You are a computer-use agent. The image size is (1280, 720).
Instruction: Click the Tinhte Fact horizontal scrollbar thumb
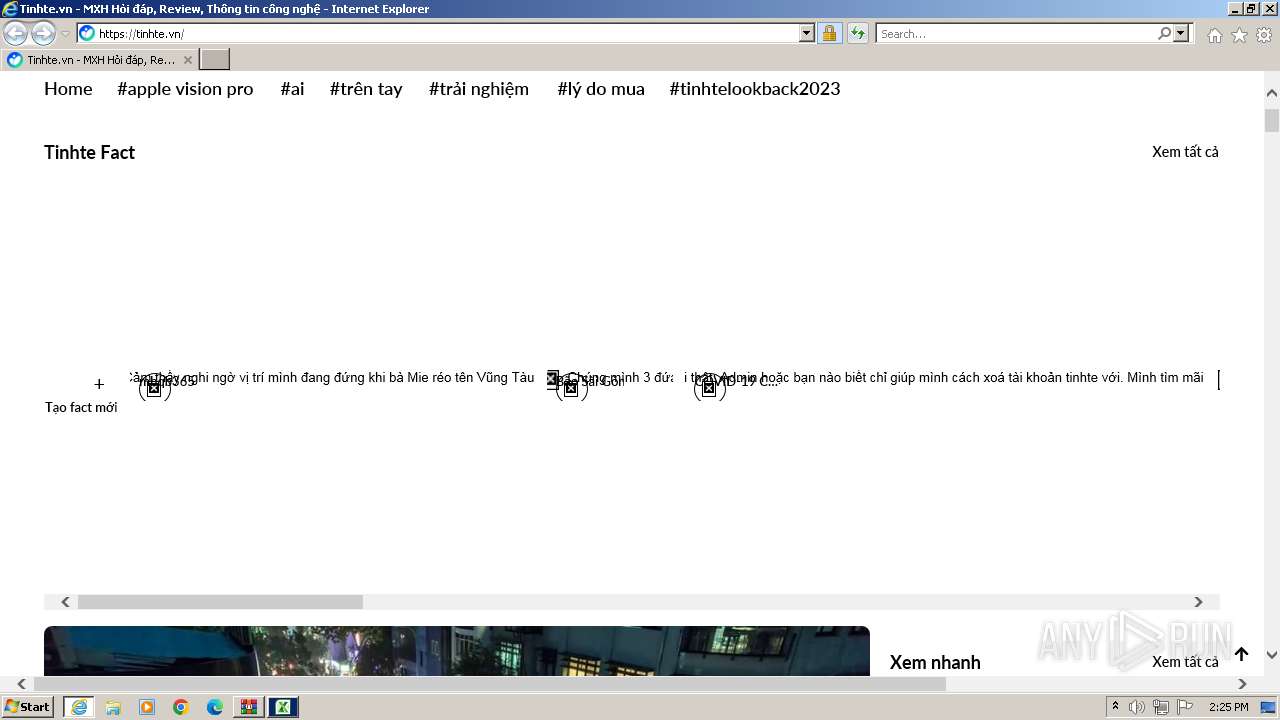tap(220, 602)
